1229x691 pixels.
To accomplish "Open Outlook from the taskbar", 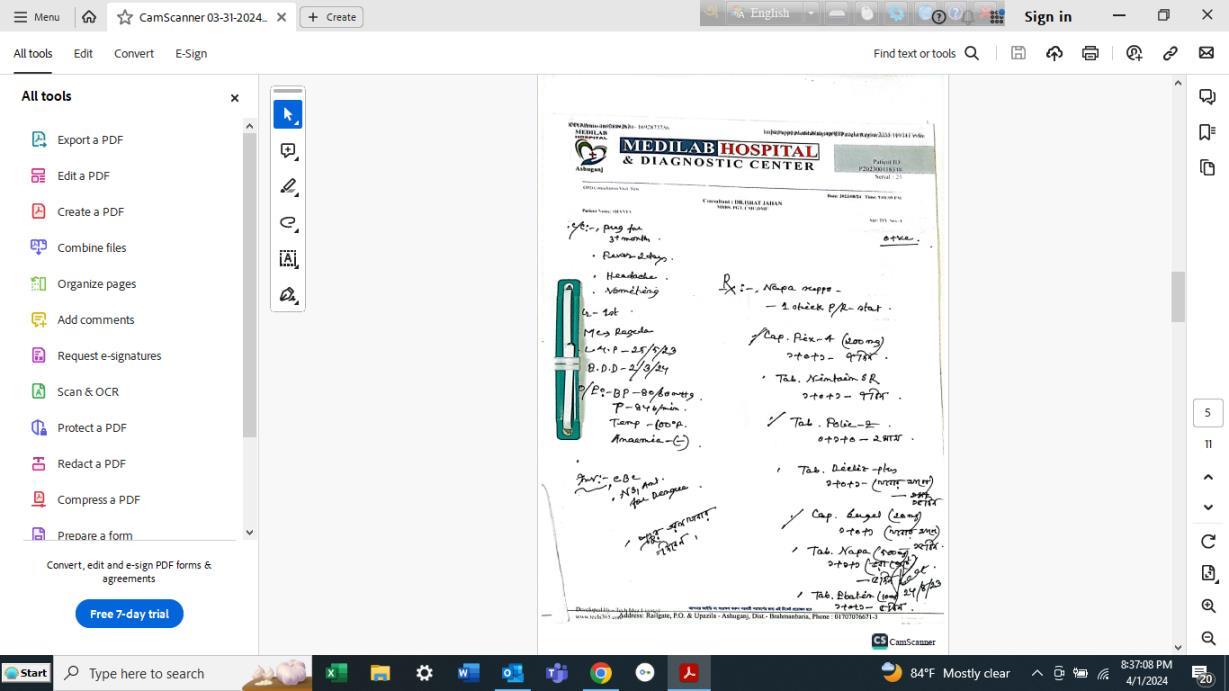I will (512, 673).
